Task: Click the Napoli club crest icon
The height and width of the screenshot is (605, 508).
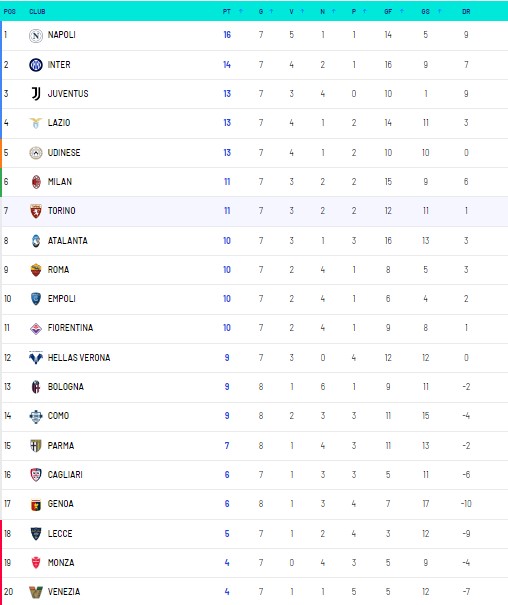Action: click(x=36, y=35)
